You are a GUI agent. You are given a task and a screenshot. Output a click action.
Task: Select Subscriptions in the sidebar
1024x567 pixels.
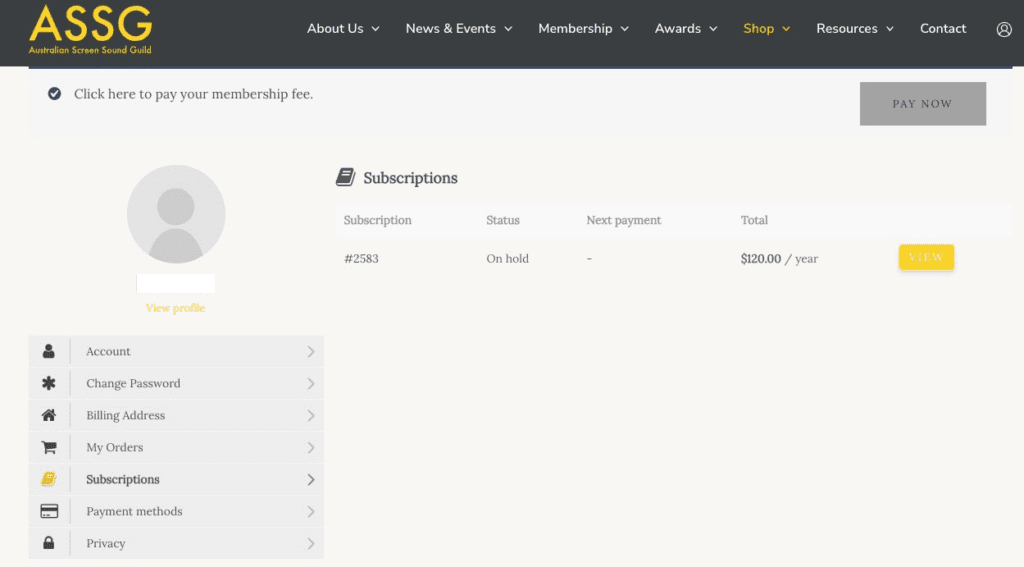tap(176, 479)
